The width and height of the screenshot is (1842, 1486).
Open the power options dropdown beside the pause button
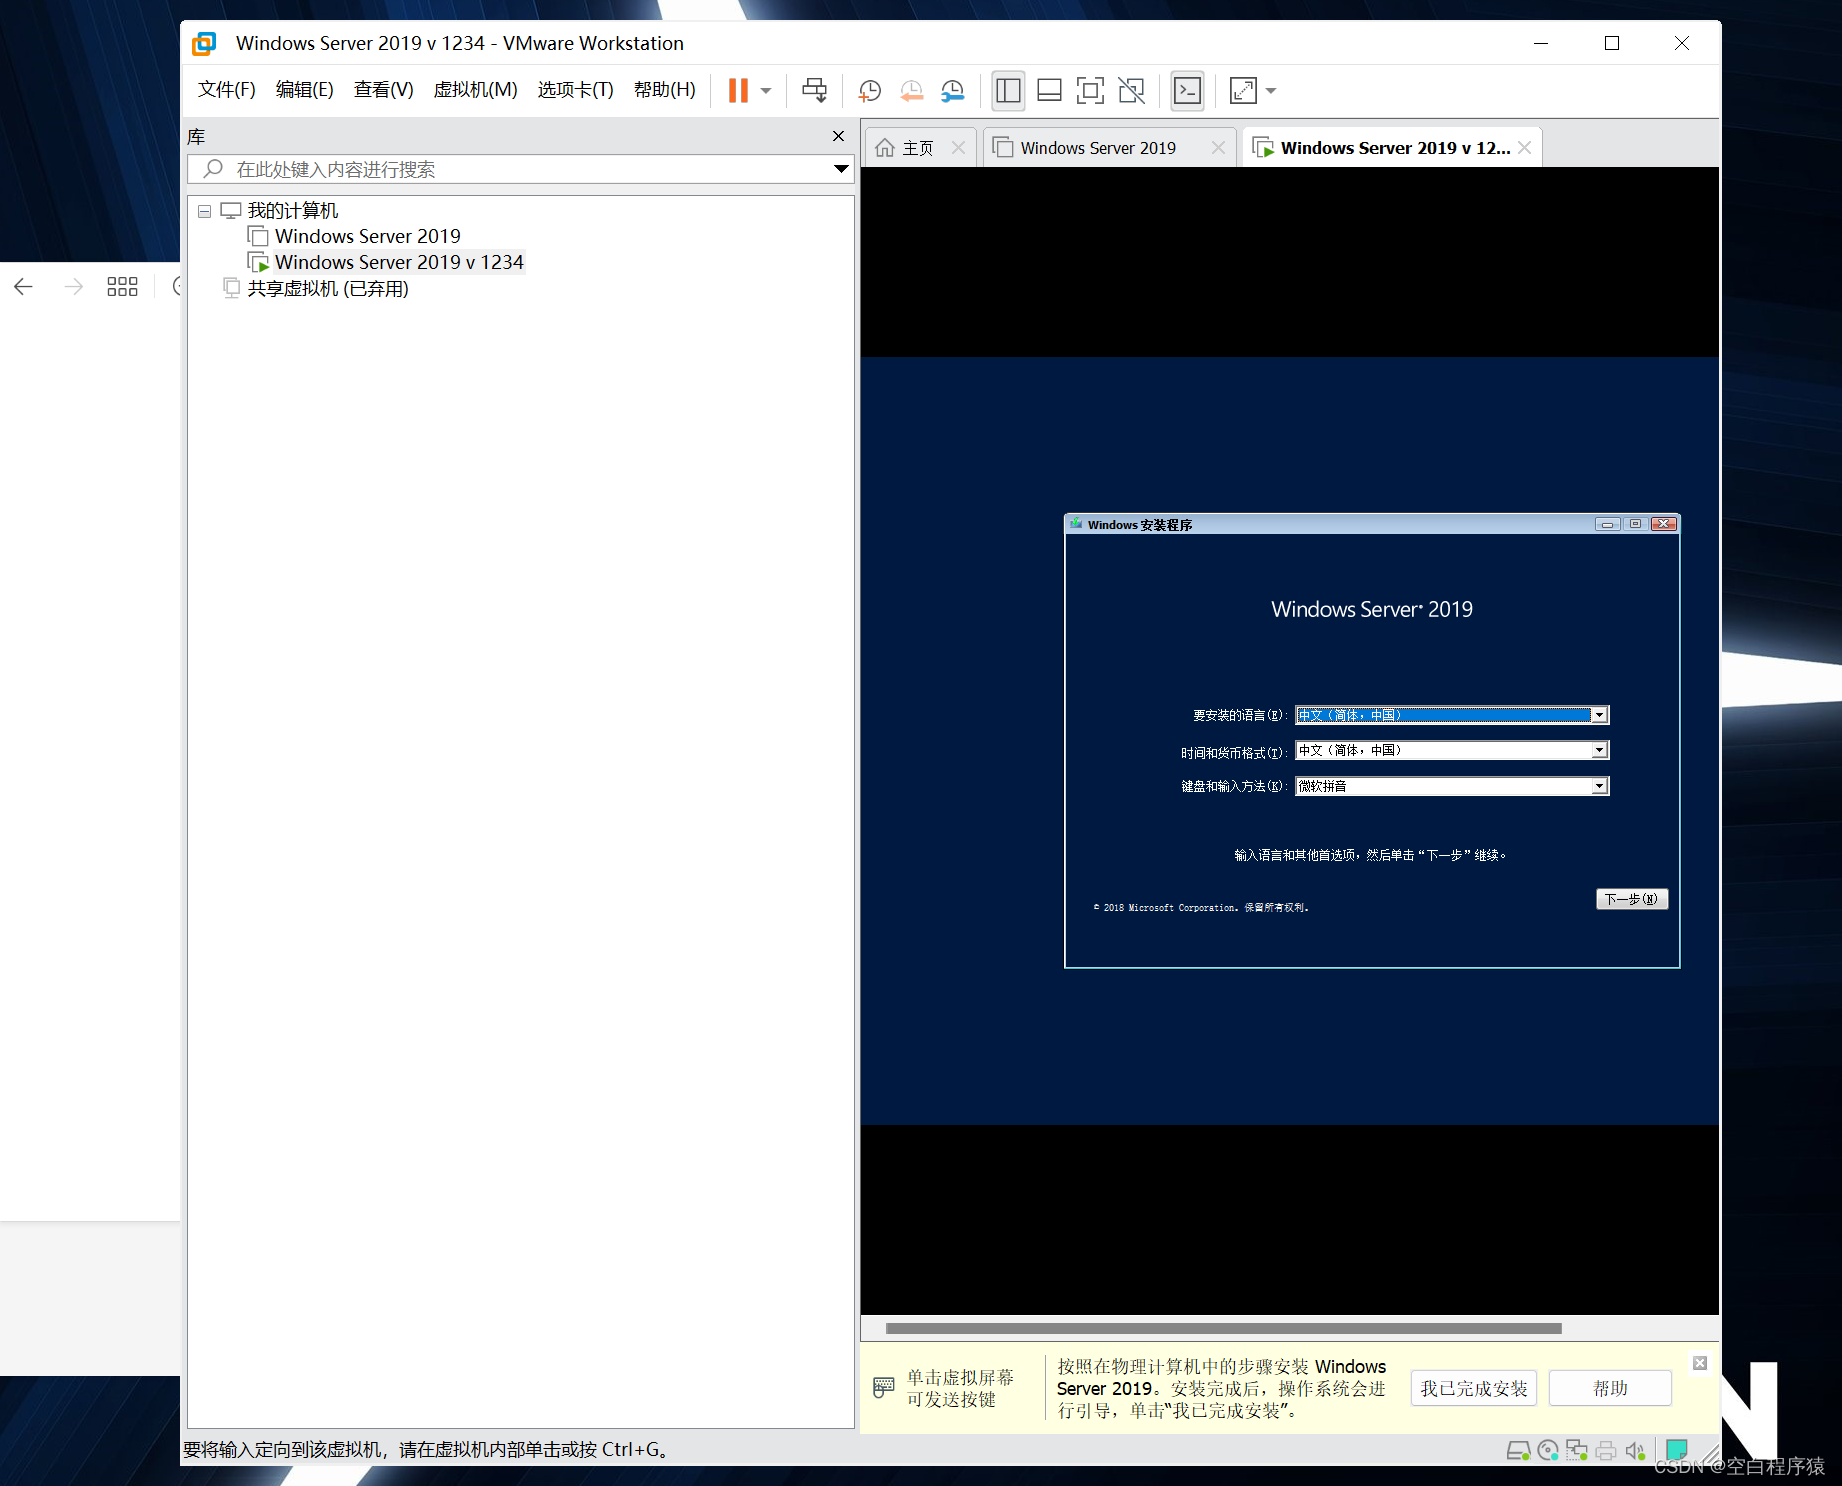pyautogui.click(x=766, y=91)
